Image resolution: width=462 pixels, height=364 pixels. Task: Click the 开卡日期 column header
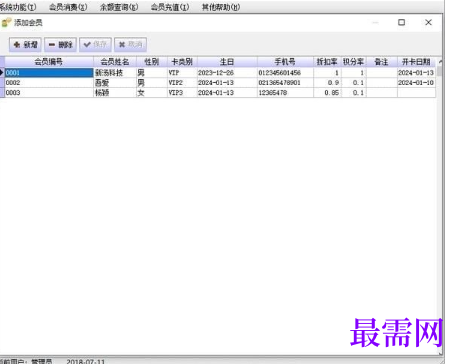pyautogui.click(x=416, y=62)
